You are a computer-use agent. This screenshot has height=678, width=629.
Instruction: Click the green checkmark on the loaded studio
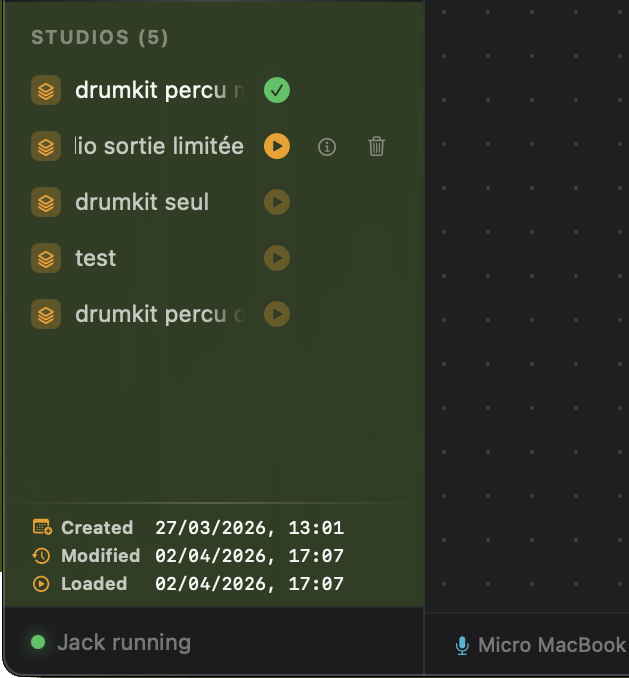point(277,90)
